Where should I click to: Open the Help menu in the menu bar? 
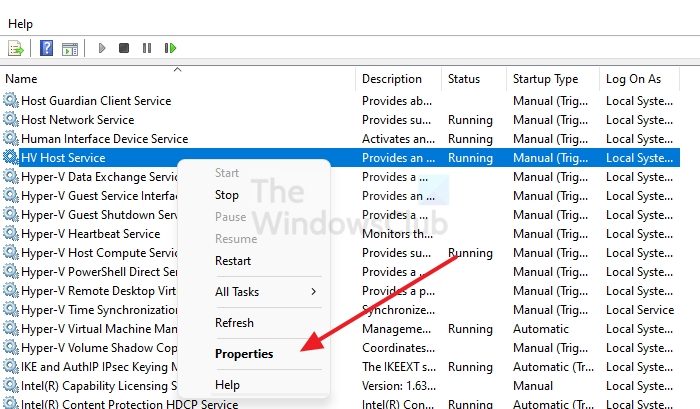point(20,23)
